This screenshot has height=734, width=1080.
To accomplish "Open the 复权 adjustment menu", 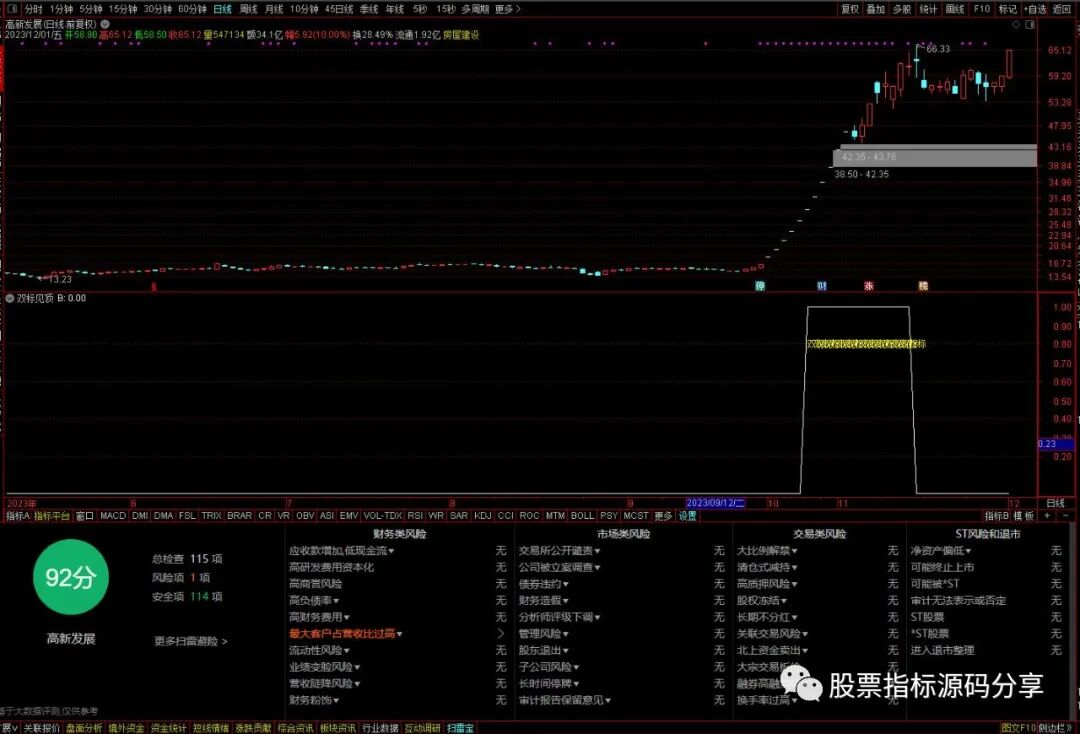I will [850, 9].
